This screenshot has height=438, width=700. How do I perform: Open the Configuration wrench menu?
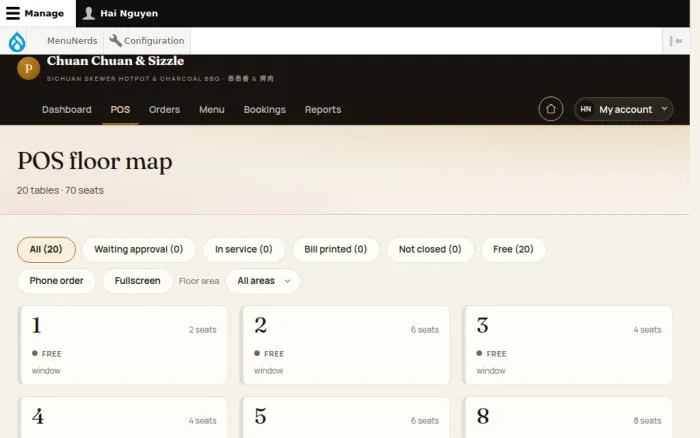[x=147, y=41]
